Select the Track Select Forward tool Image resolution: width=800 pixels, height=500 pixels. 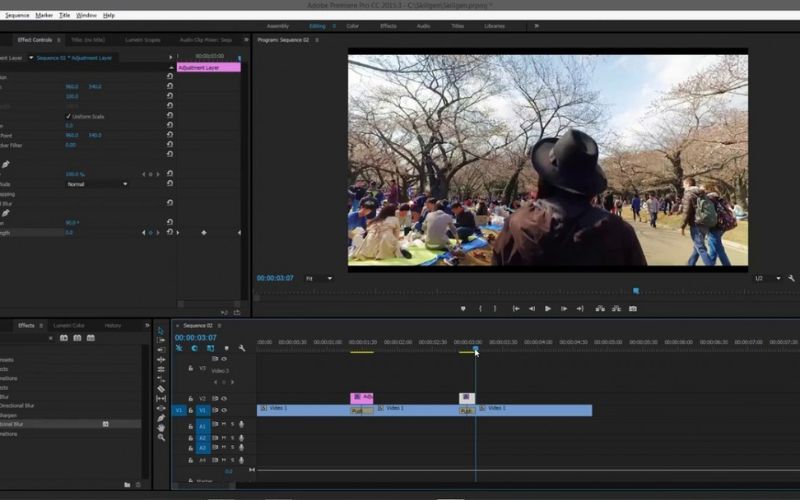click(x=161, y=340)
